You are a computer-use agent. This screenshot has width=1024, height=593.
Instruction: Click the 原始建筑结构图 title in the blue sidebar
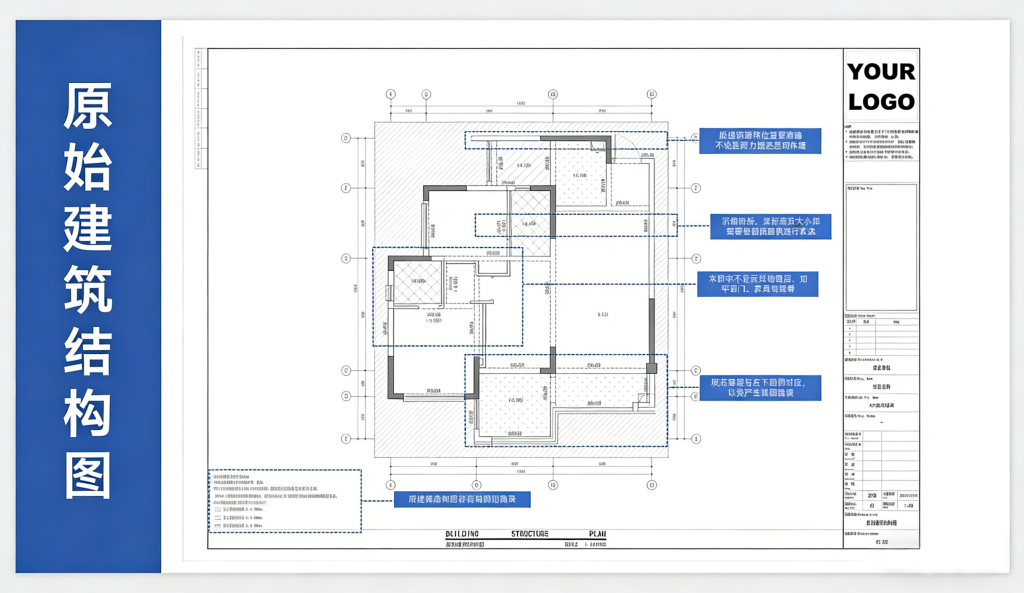(88, 290)
